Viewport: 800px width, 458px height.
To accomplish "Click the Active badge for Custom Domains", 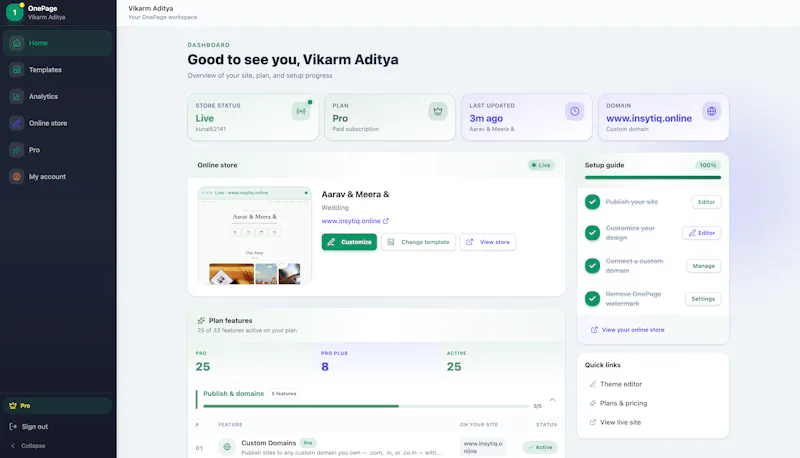I will point(540,447).
